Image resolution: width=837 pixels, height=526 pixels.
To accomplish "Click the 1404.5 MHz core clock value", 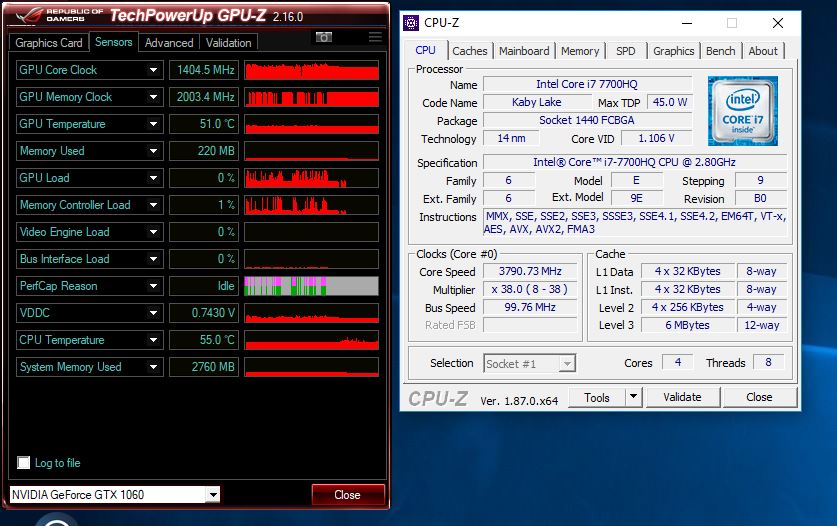I will click(x=204, y=70).
